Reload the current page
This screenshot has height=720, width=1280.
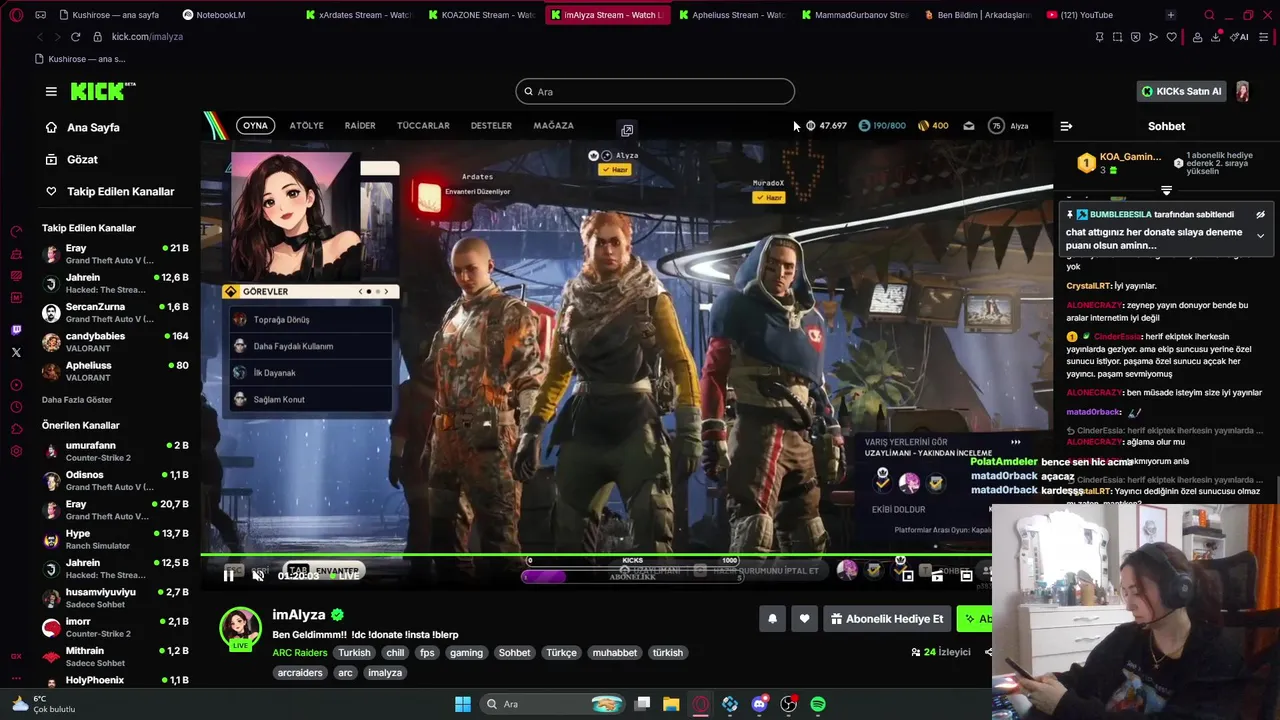point(75,37)
